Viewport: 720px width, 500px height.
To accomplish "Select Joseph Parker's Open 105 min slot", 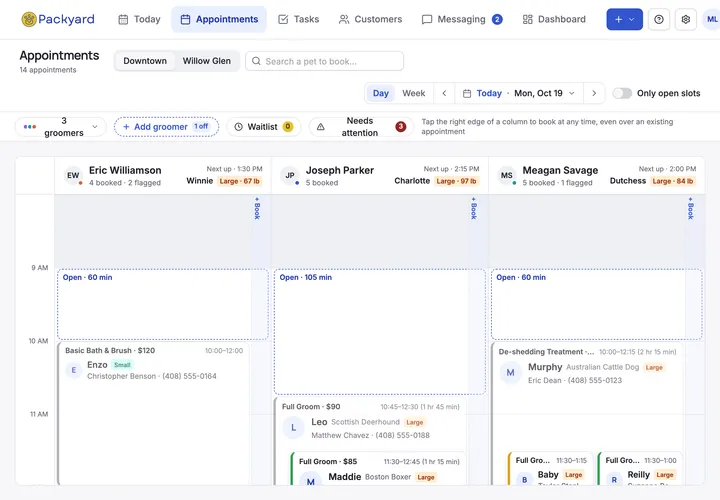I will click(x=380, y=332).
